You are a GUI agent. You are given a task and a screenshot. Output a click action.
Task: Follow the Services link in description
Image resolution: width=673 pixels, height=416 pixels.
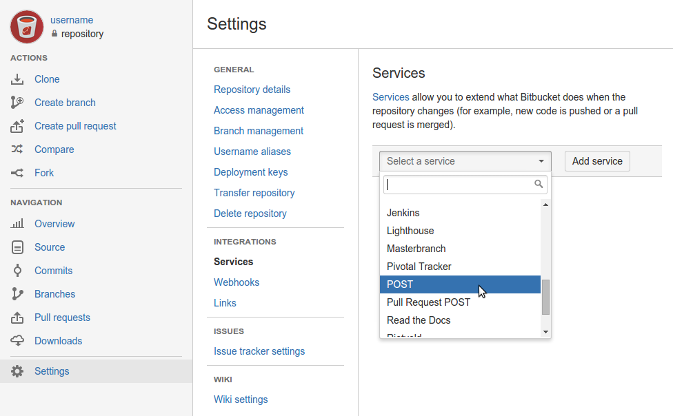[391, 97]
